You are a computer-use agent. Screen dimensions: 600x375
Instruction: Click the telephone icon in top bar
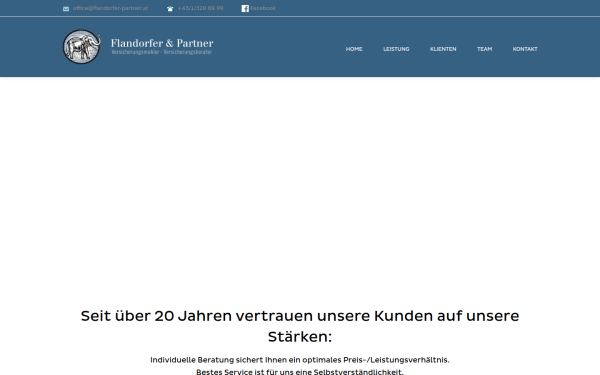tap(170, 9)
